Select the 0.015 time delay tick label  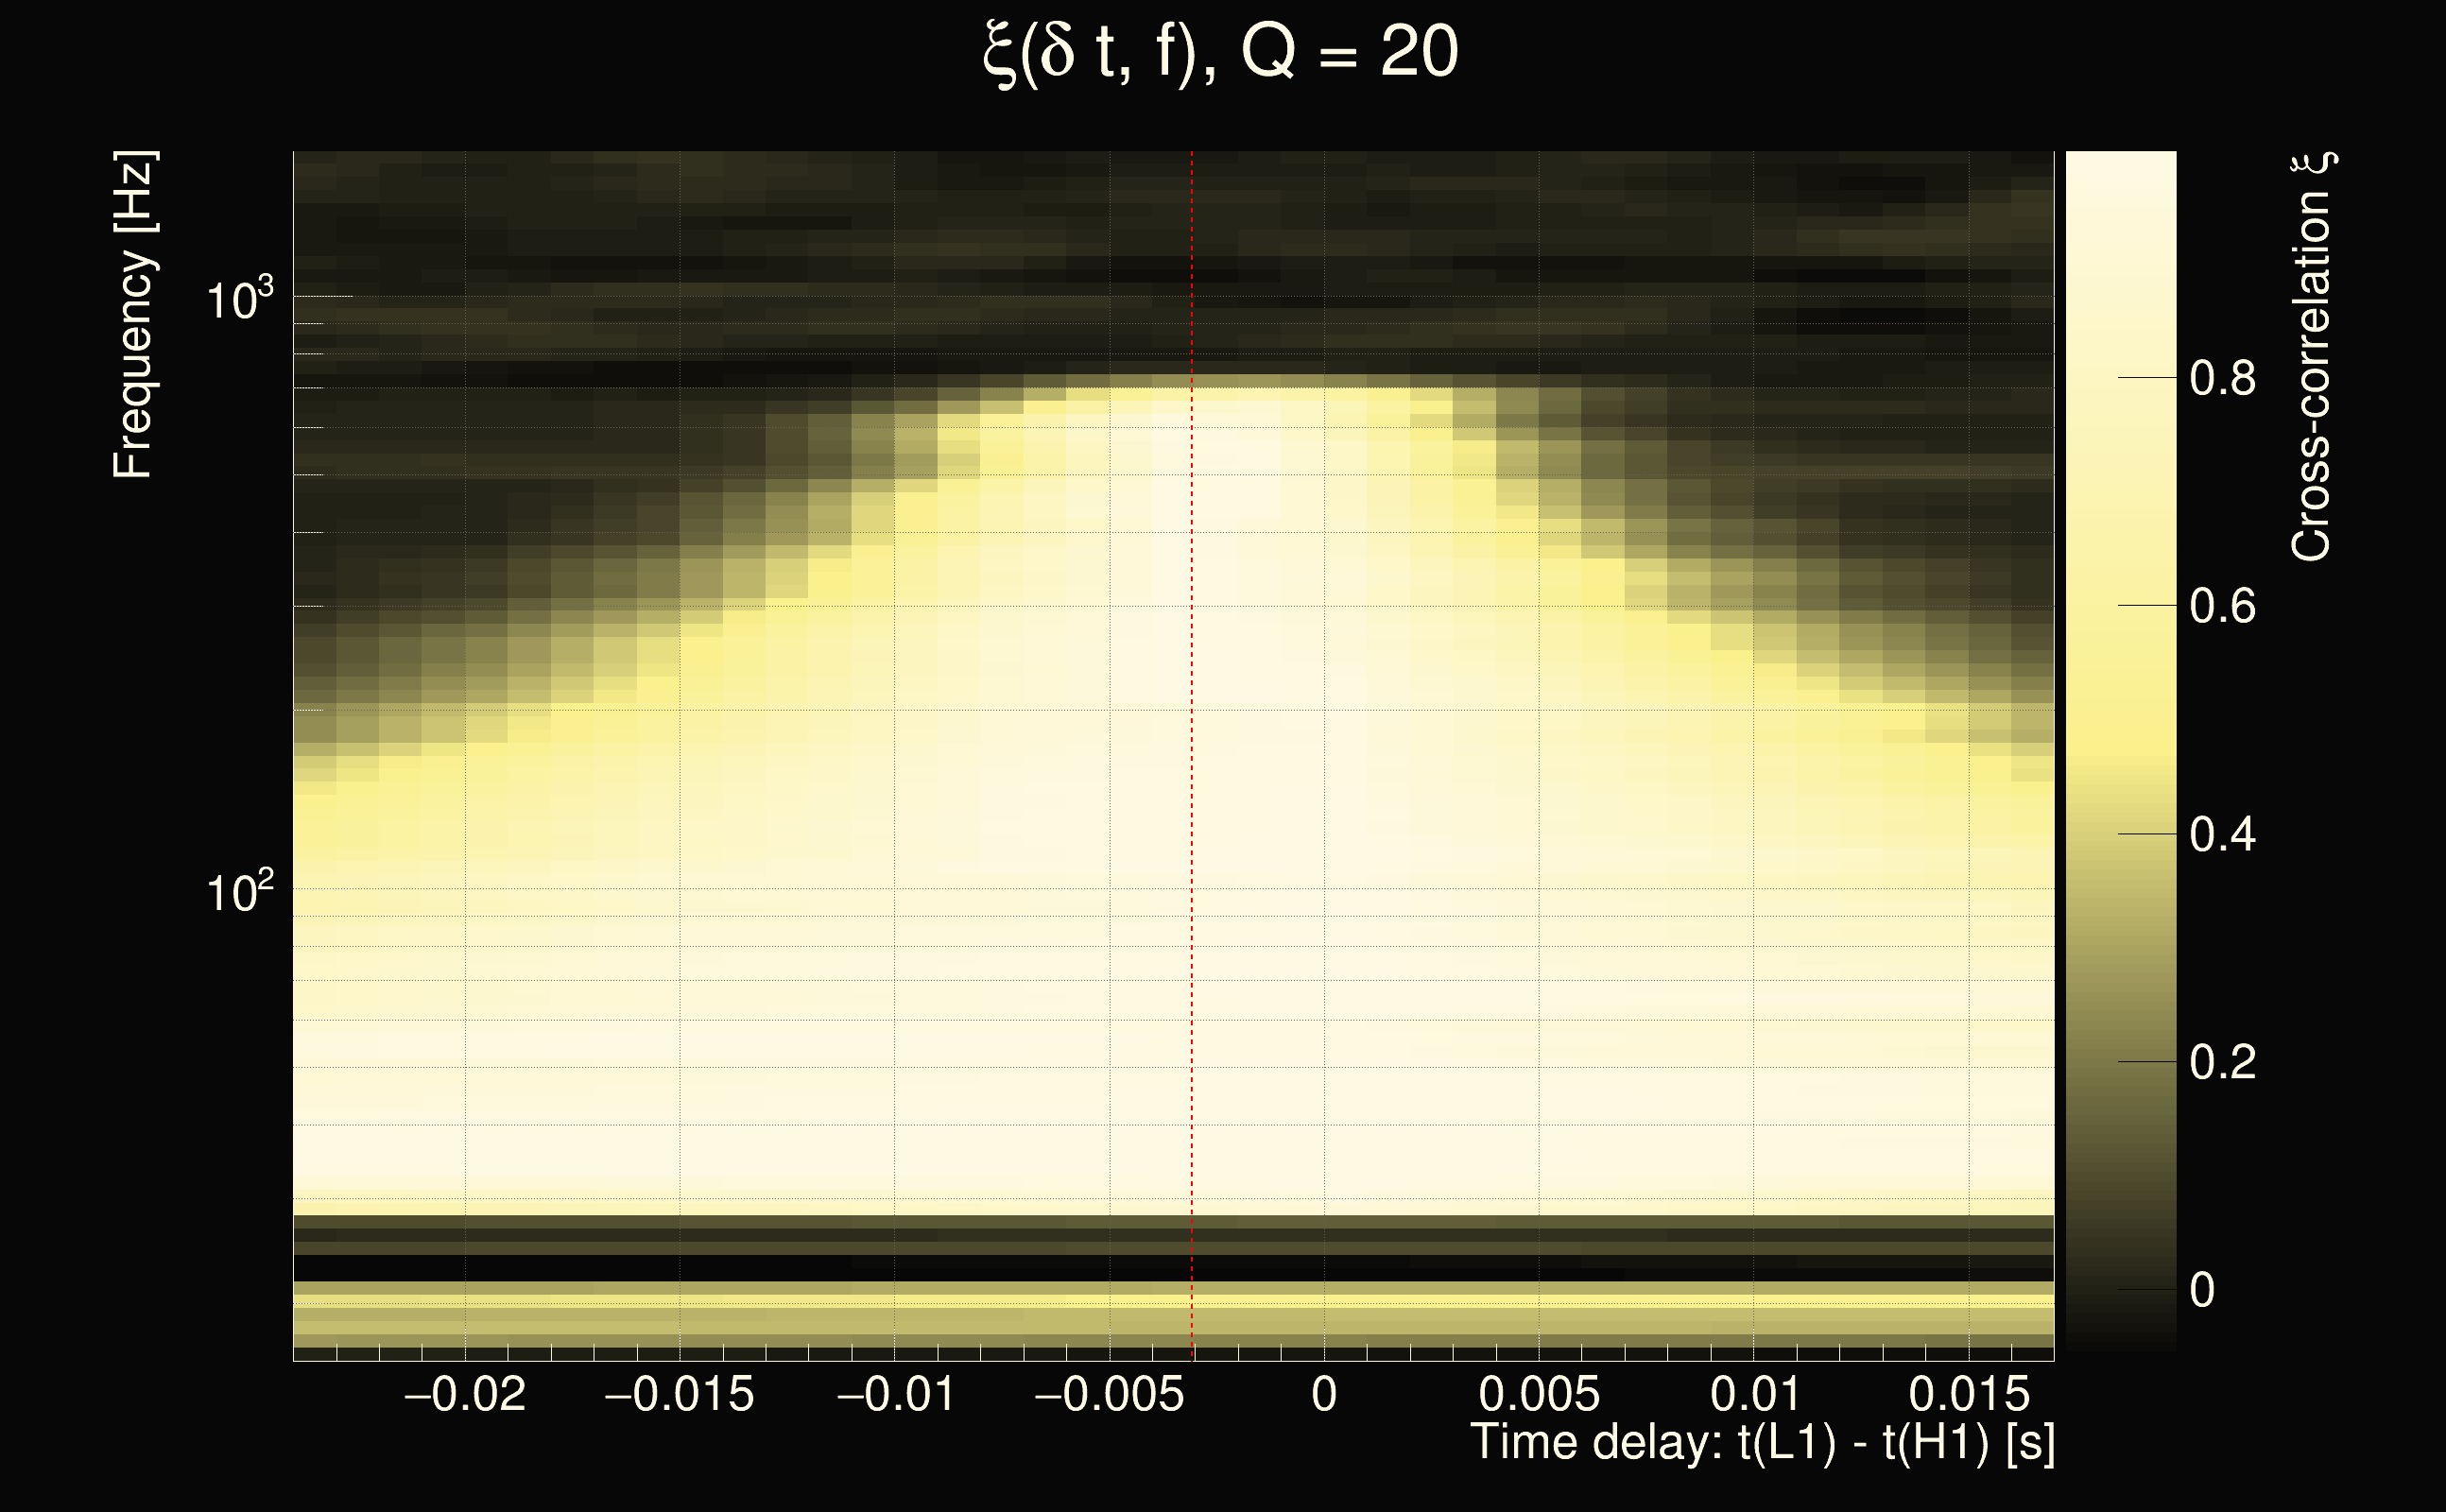pos(1969,1394)
